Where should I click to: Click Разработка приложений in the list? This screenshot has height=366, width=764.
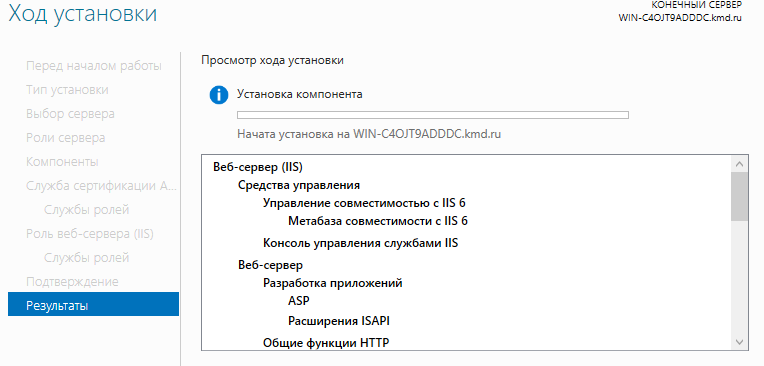pyautogui.click(x=333, y=283)
